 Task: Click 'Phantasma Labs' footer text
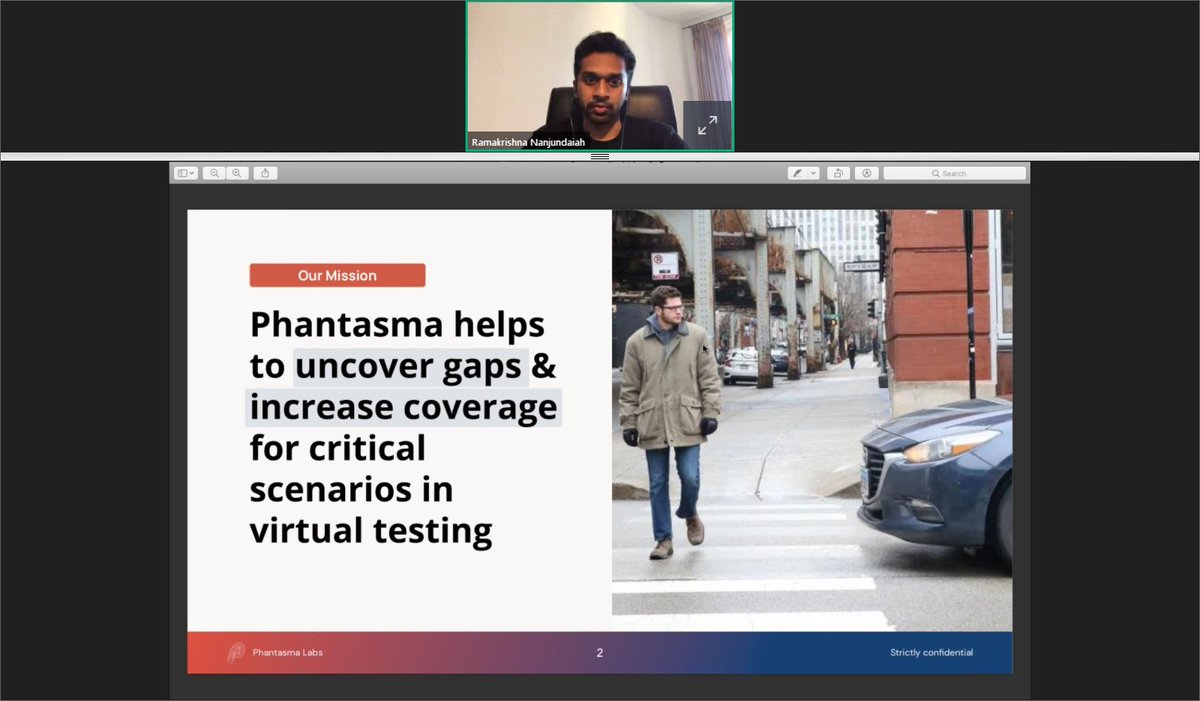pyautogui.click(x=288, y=653)
